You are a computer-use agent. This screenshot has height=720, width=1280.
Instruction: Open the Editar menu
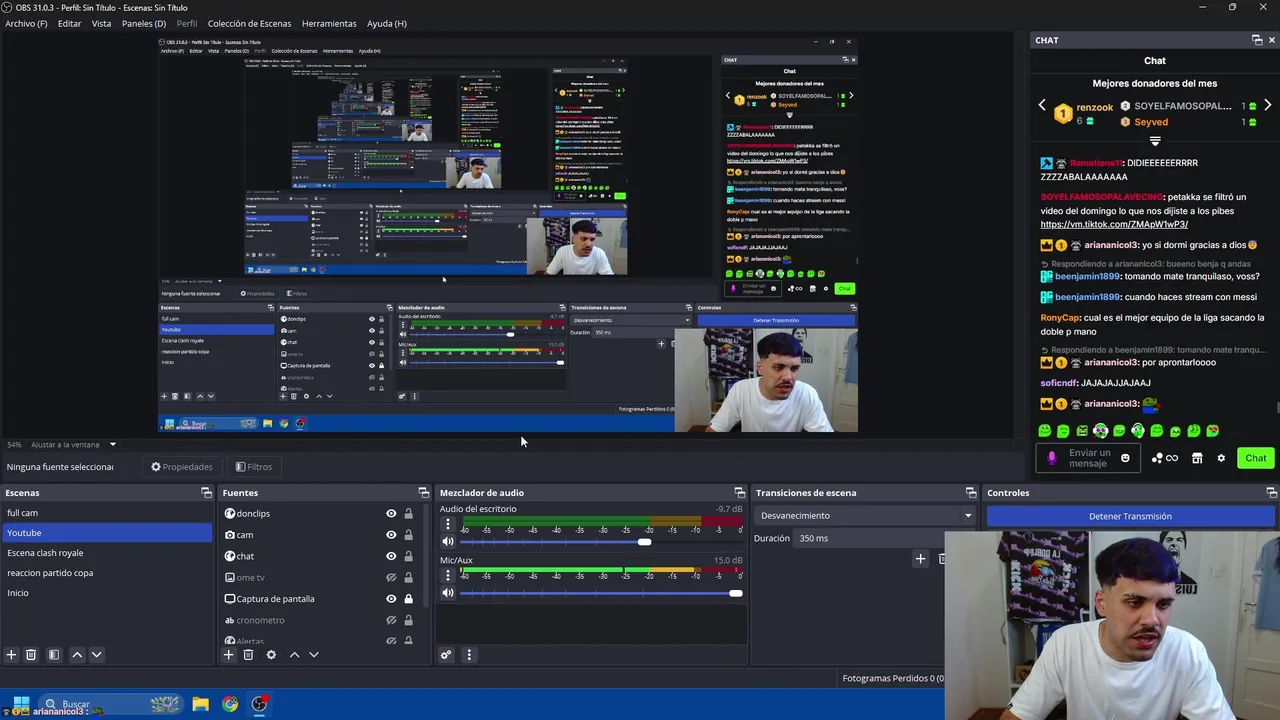[69, 23]
